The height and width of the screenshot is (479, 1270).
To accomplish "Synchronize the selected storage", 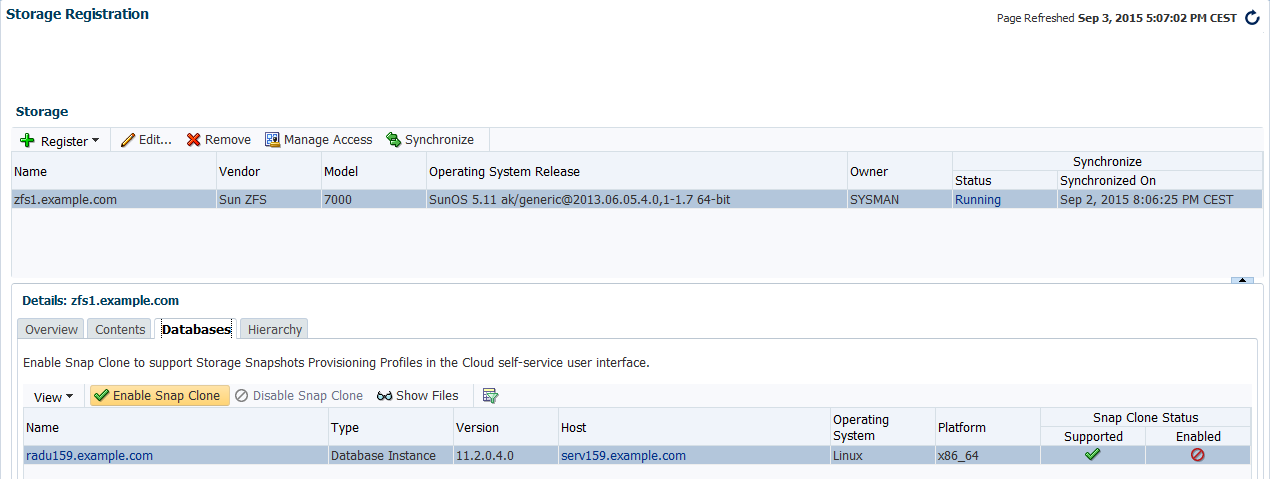I will (x=430, y=140).
